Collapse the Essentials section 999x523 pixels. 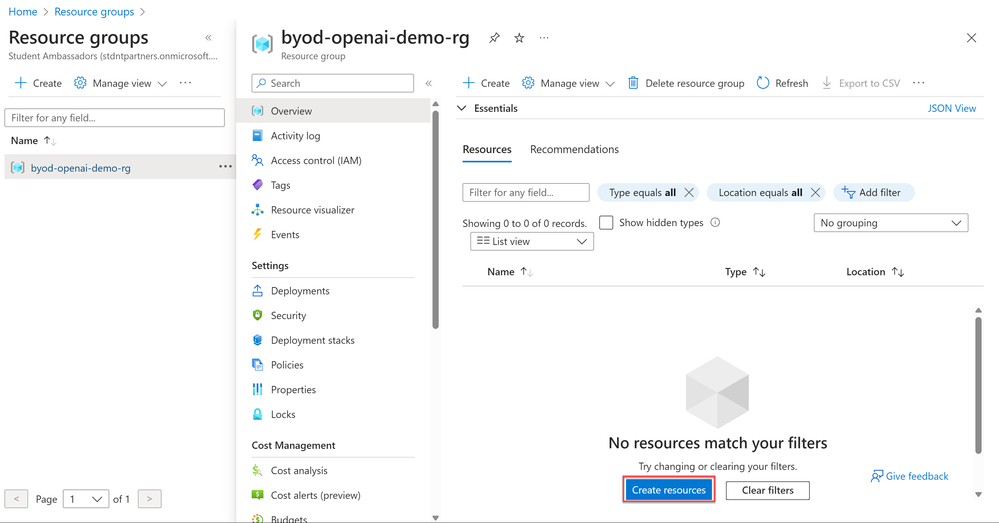[x=462, y=108]
